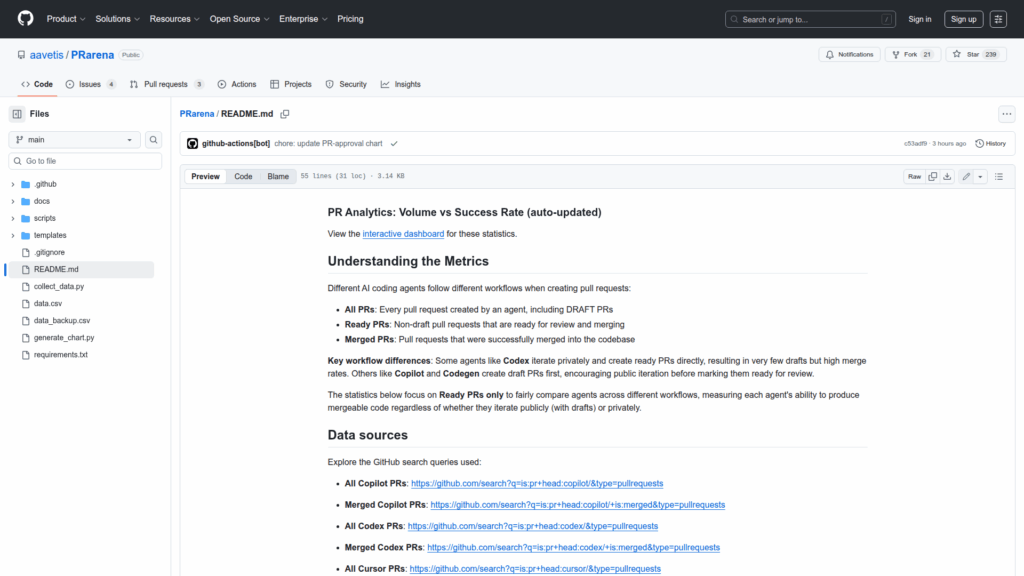Select the Code repository tab
1024x576 pixels.
(x=37, y=84)
